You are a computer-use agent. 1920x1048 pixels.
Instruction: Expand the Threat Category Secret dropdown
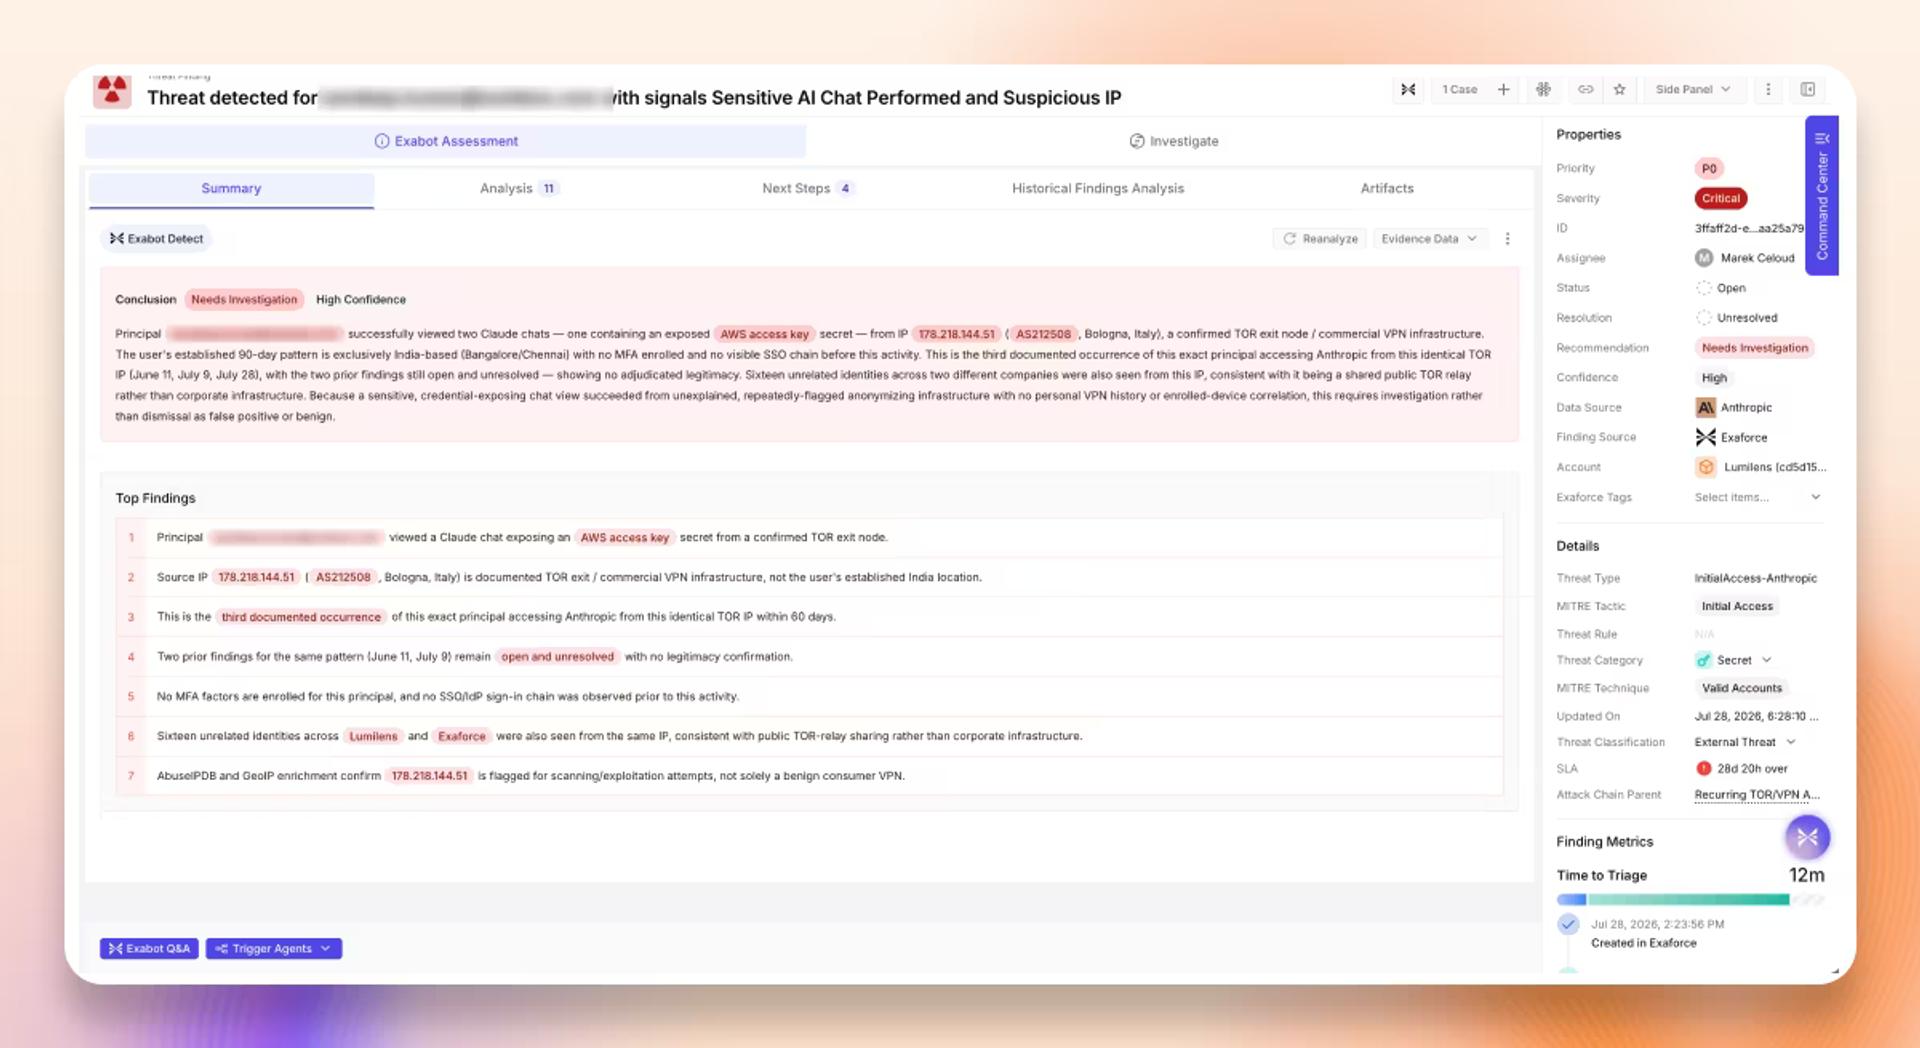point(1767,660)
